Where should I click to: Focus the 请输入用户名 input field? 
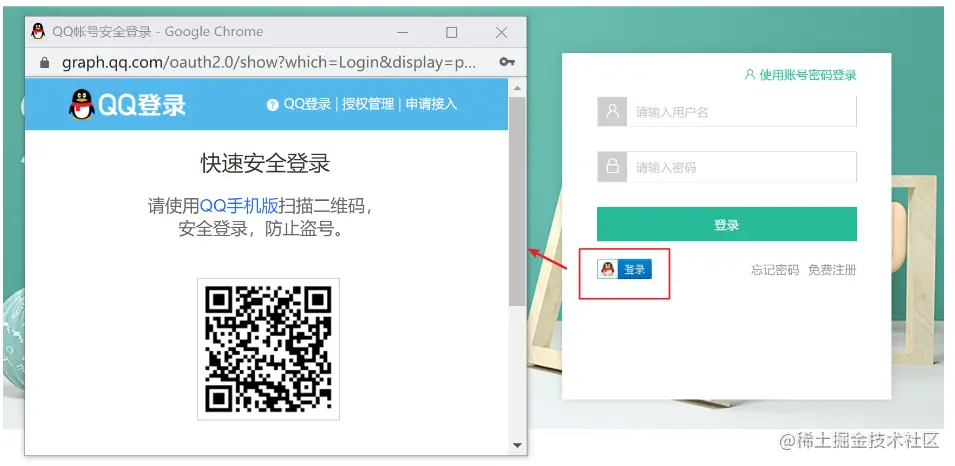click(741, 111)
